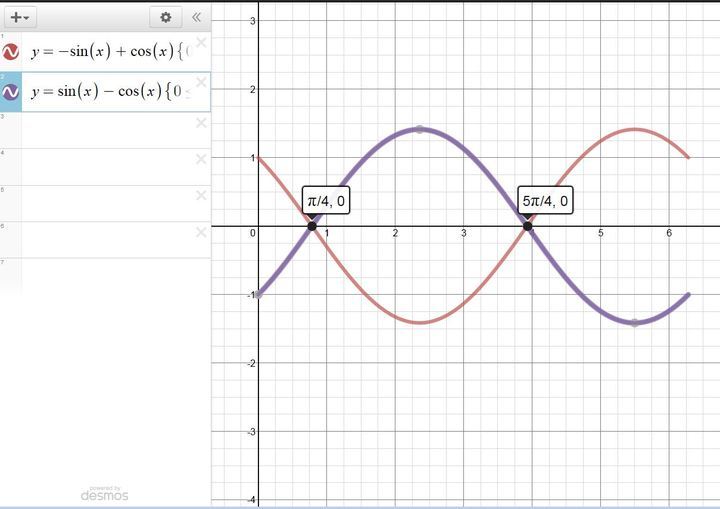The width and height of the screenshot is (720, 509).
Task: Collapse the expression list with double chevron
Action: point(196,17)
